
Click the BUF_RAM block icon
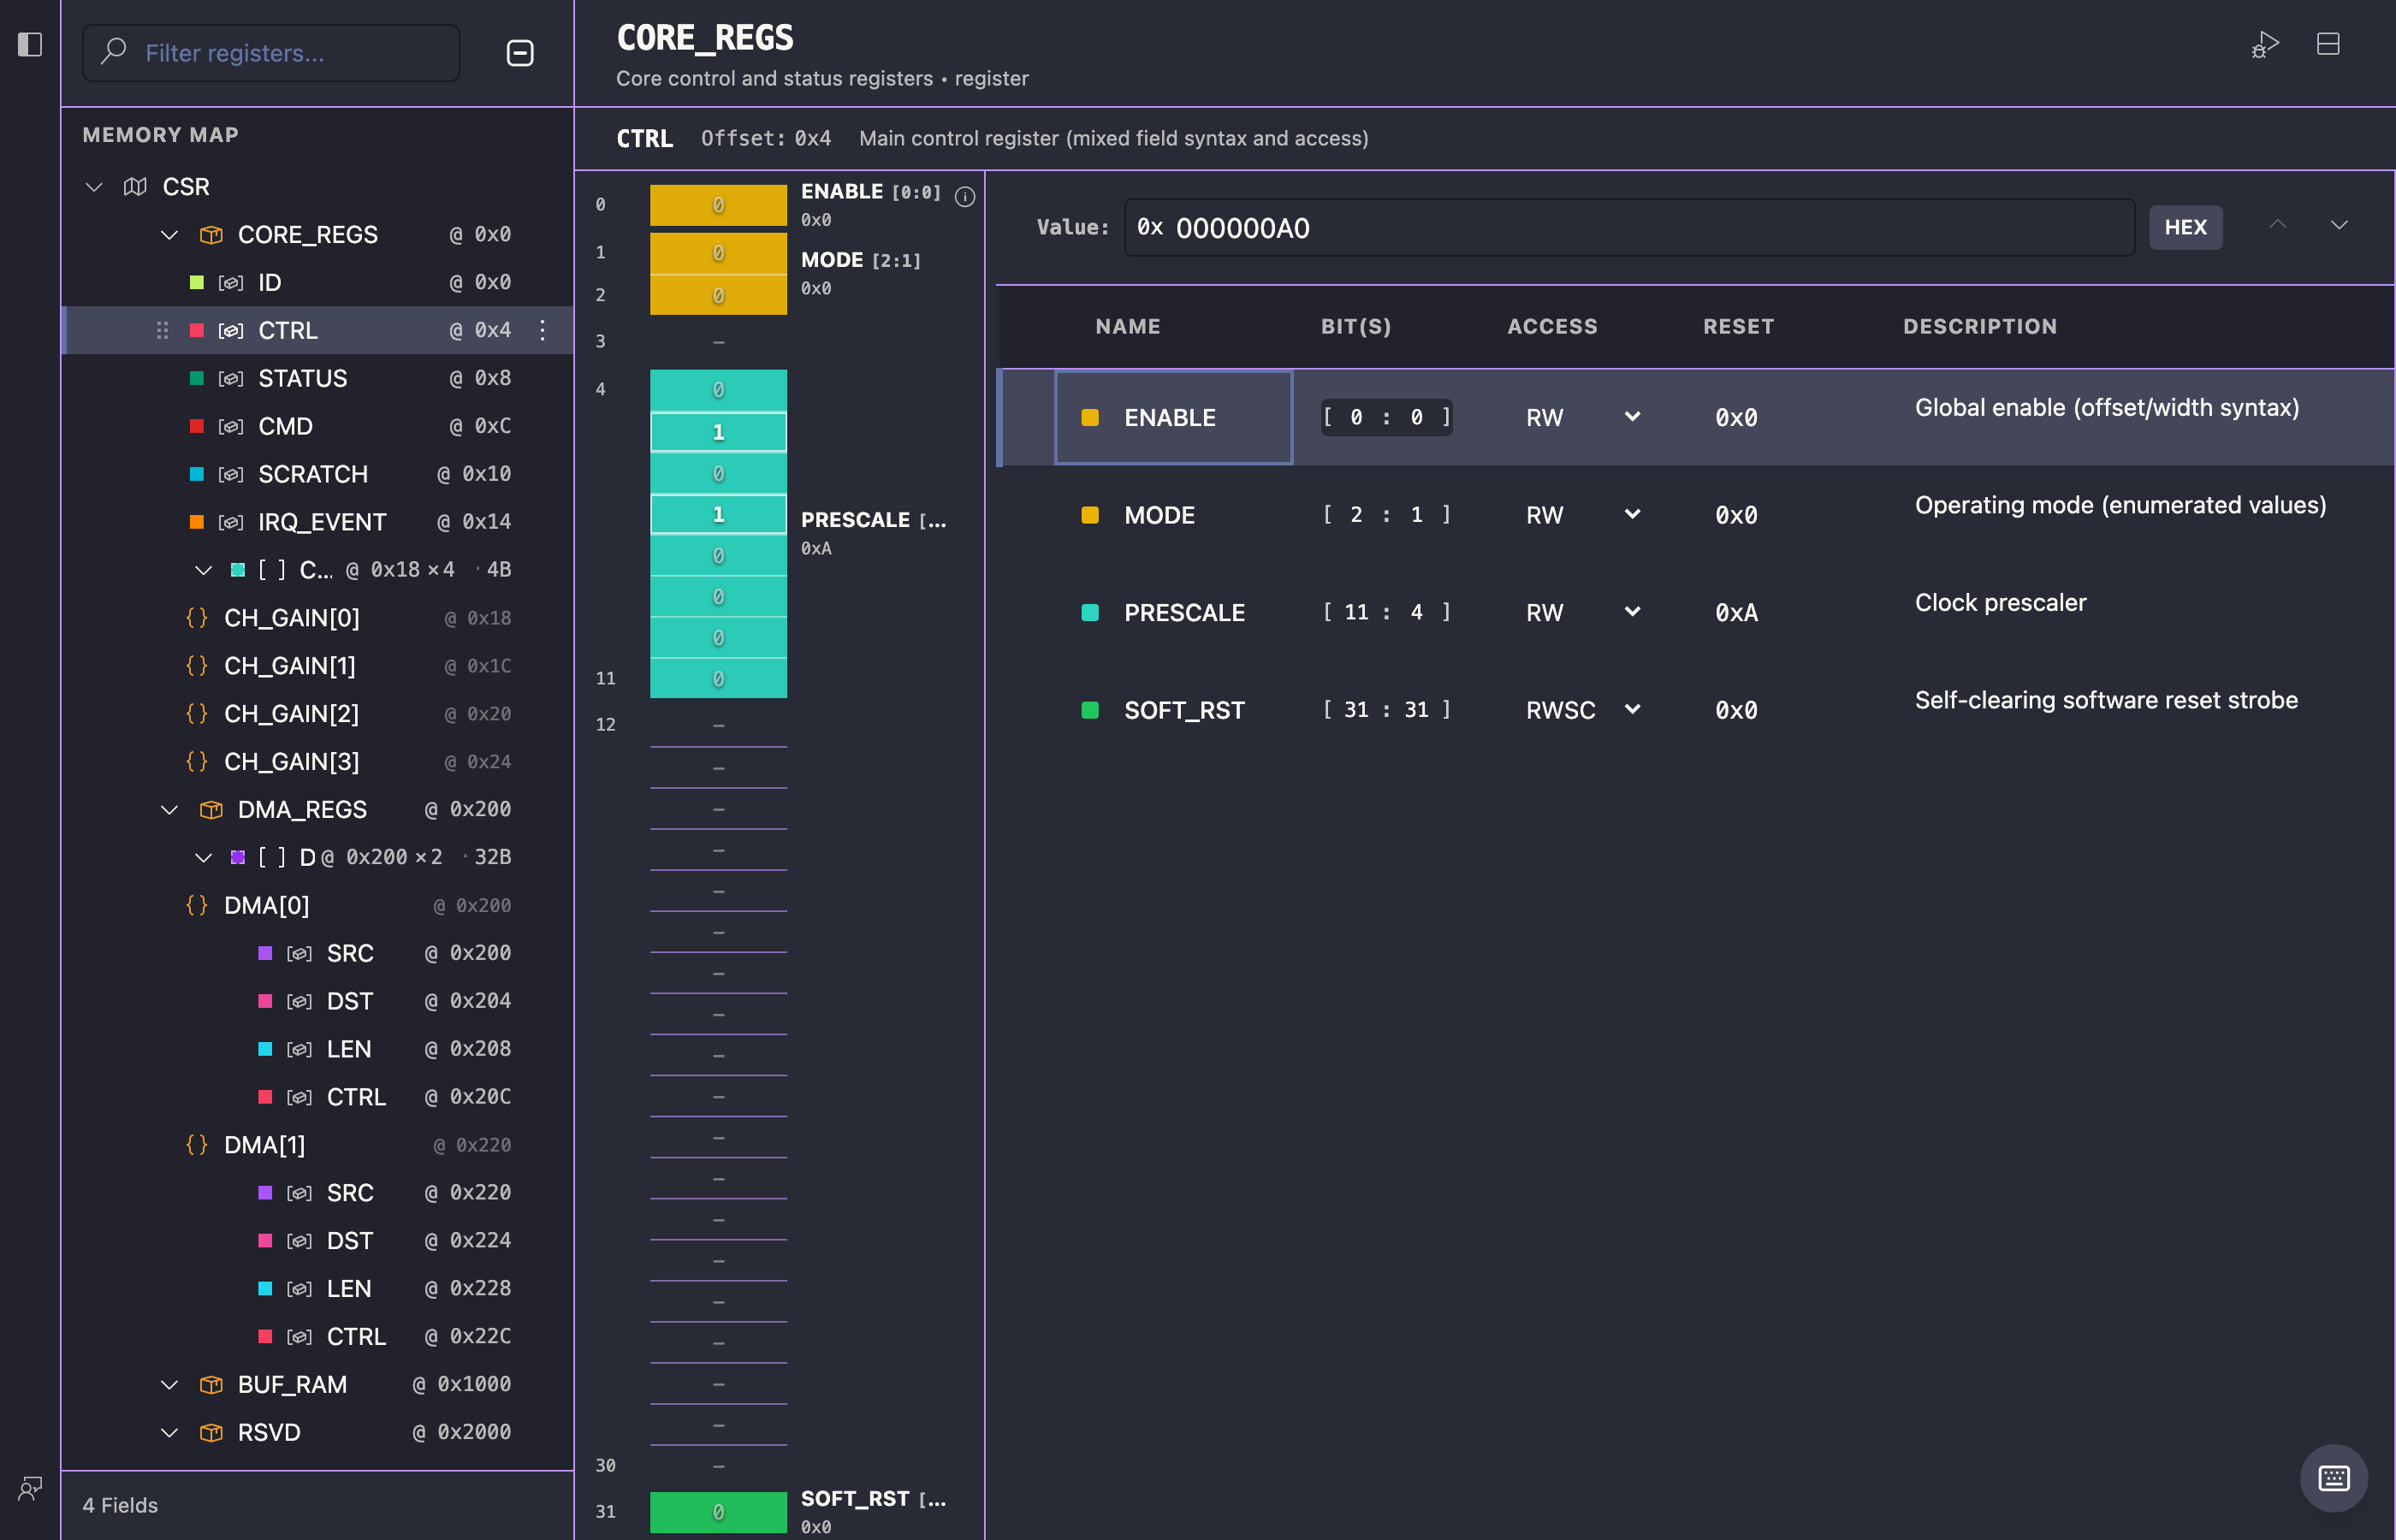coord(211,1385)
